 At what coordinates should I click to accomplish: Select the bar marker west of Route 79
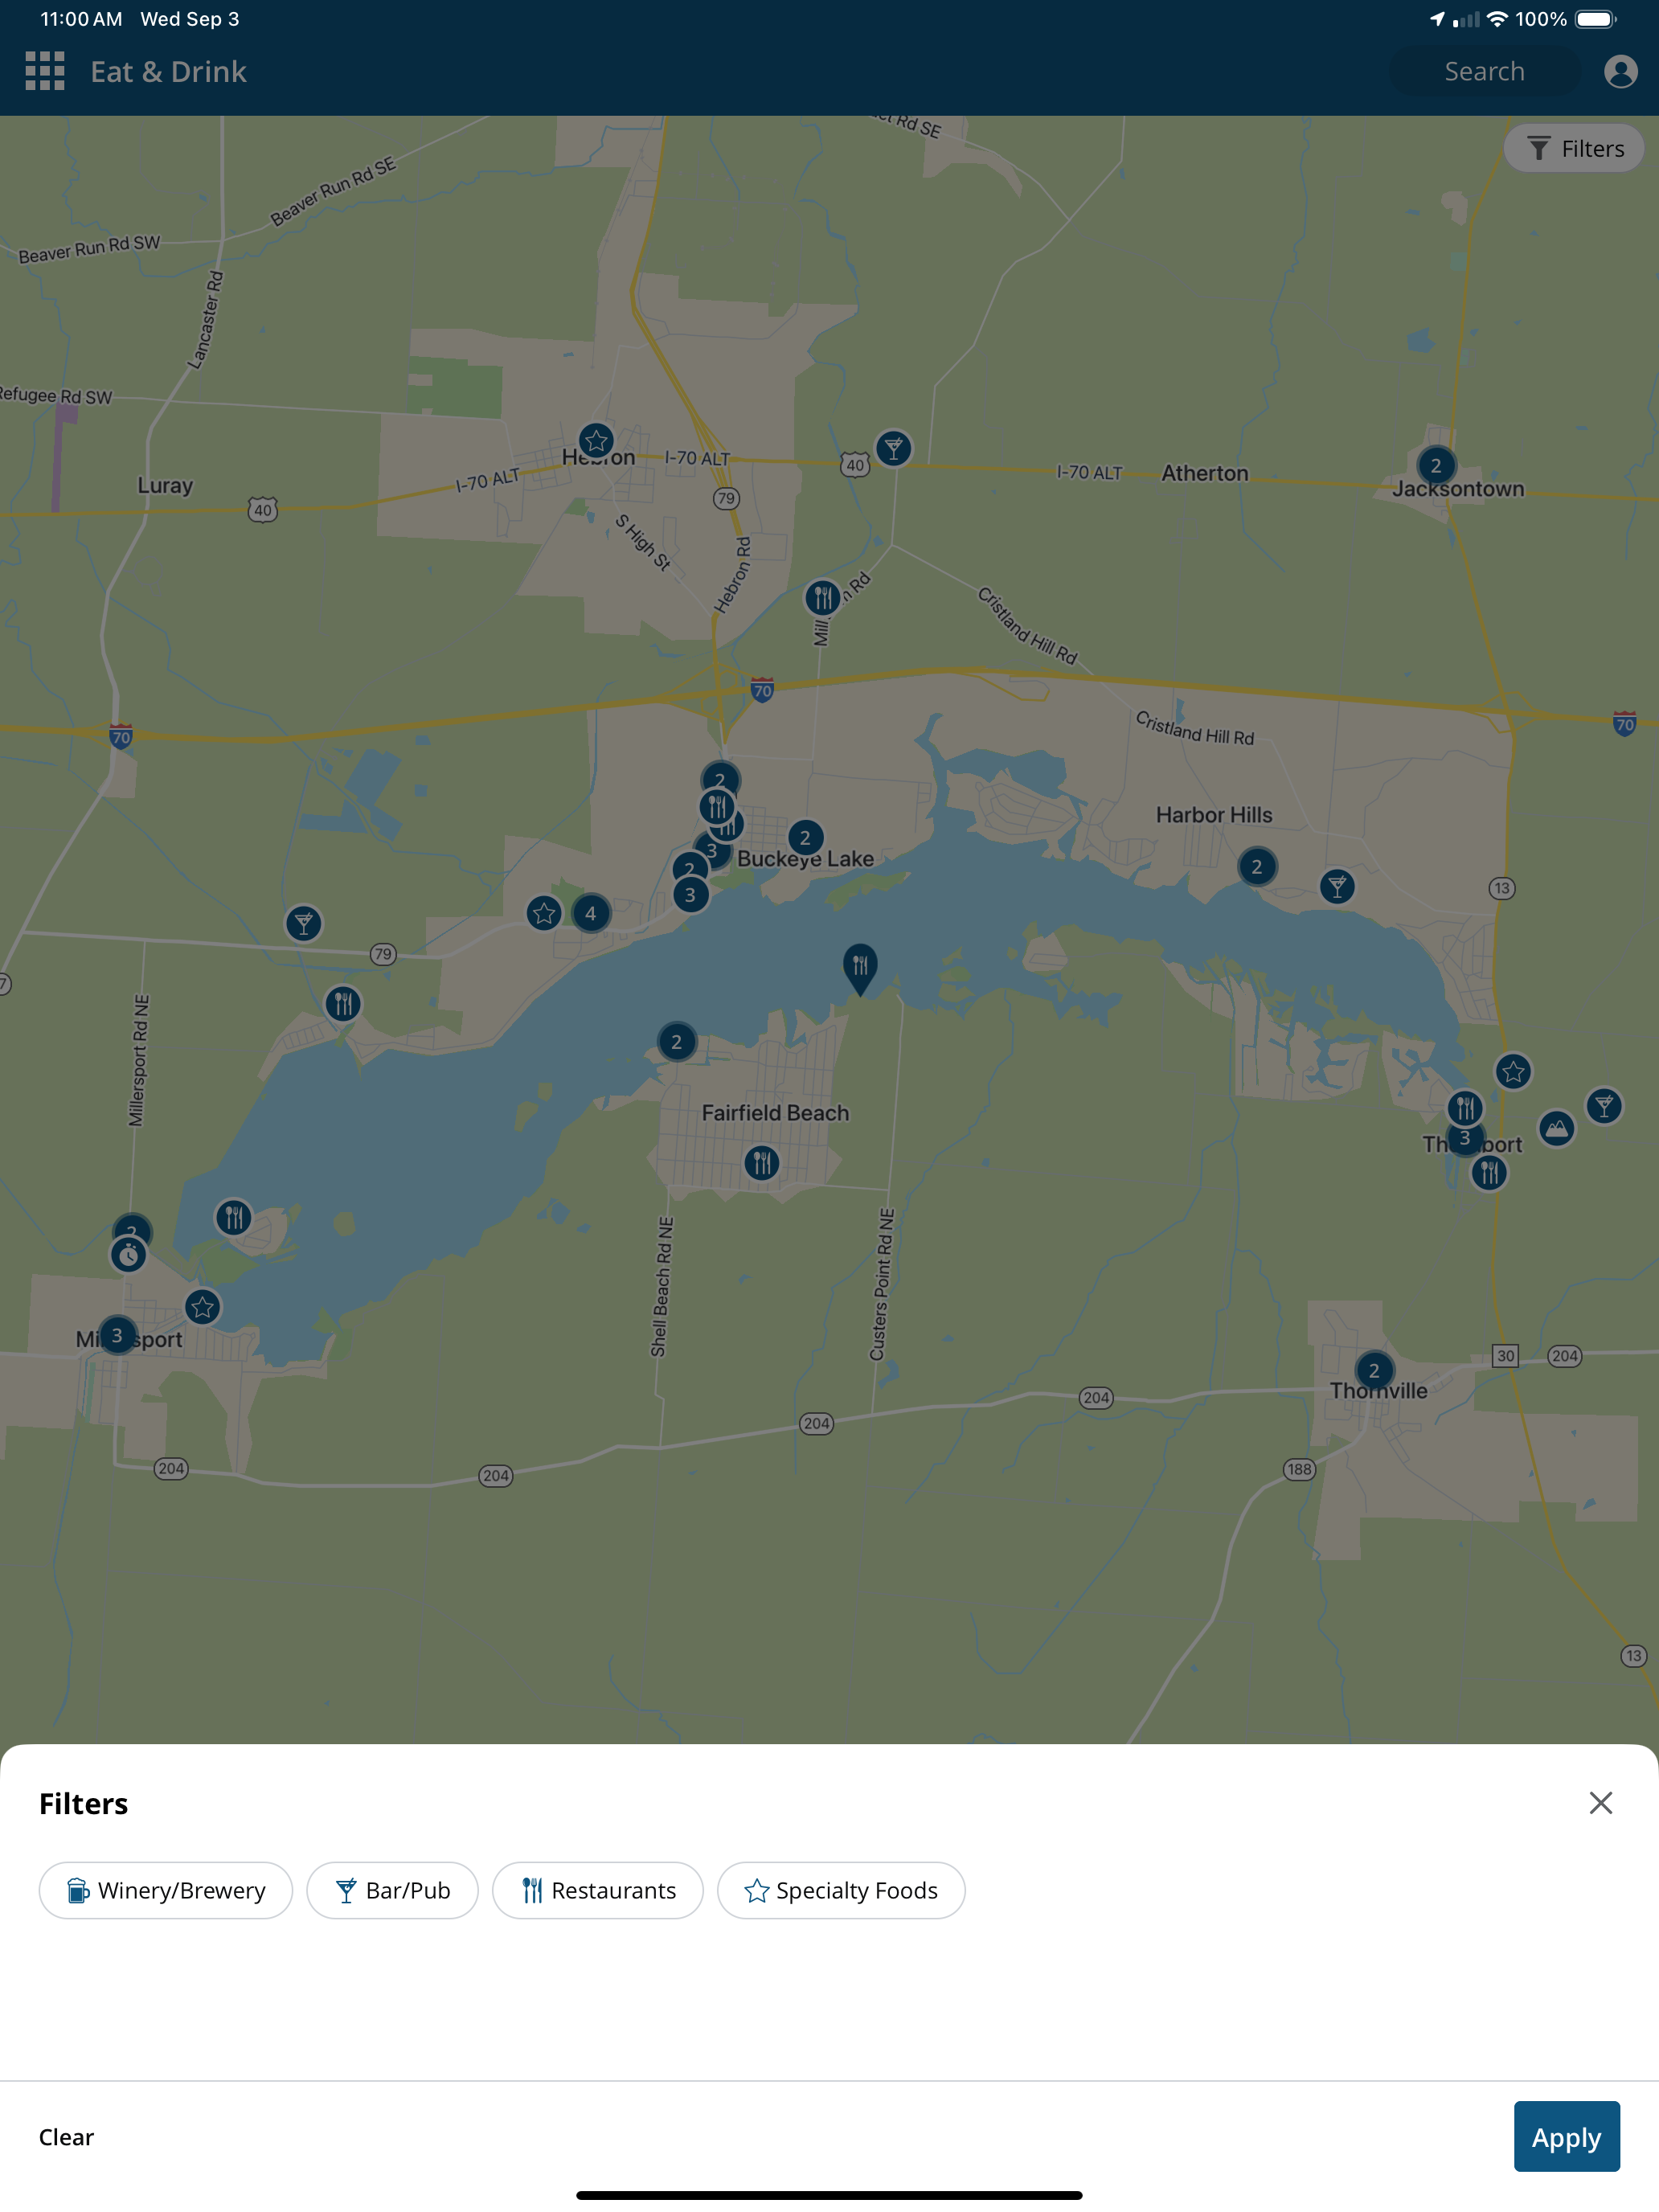[303, 923]
